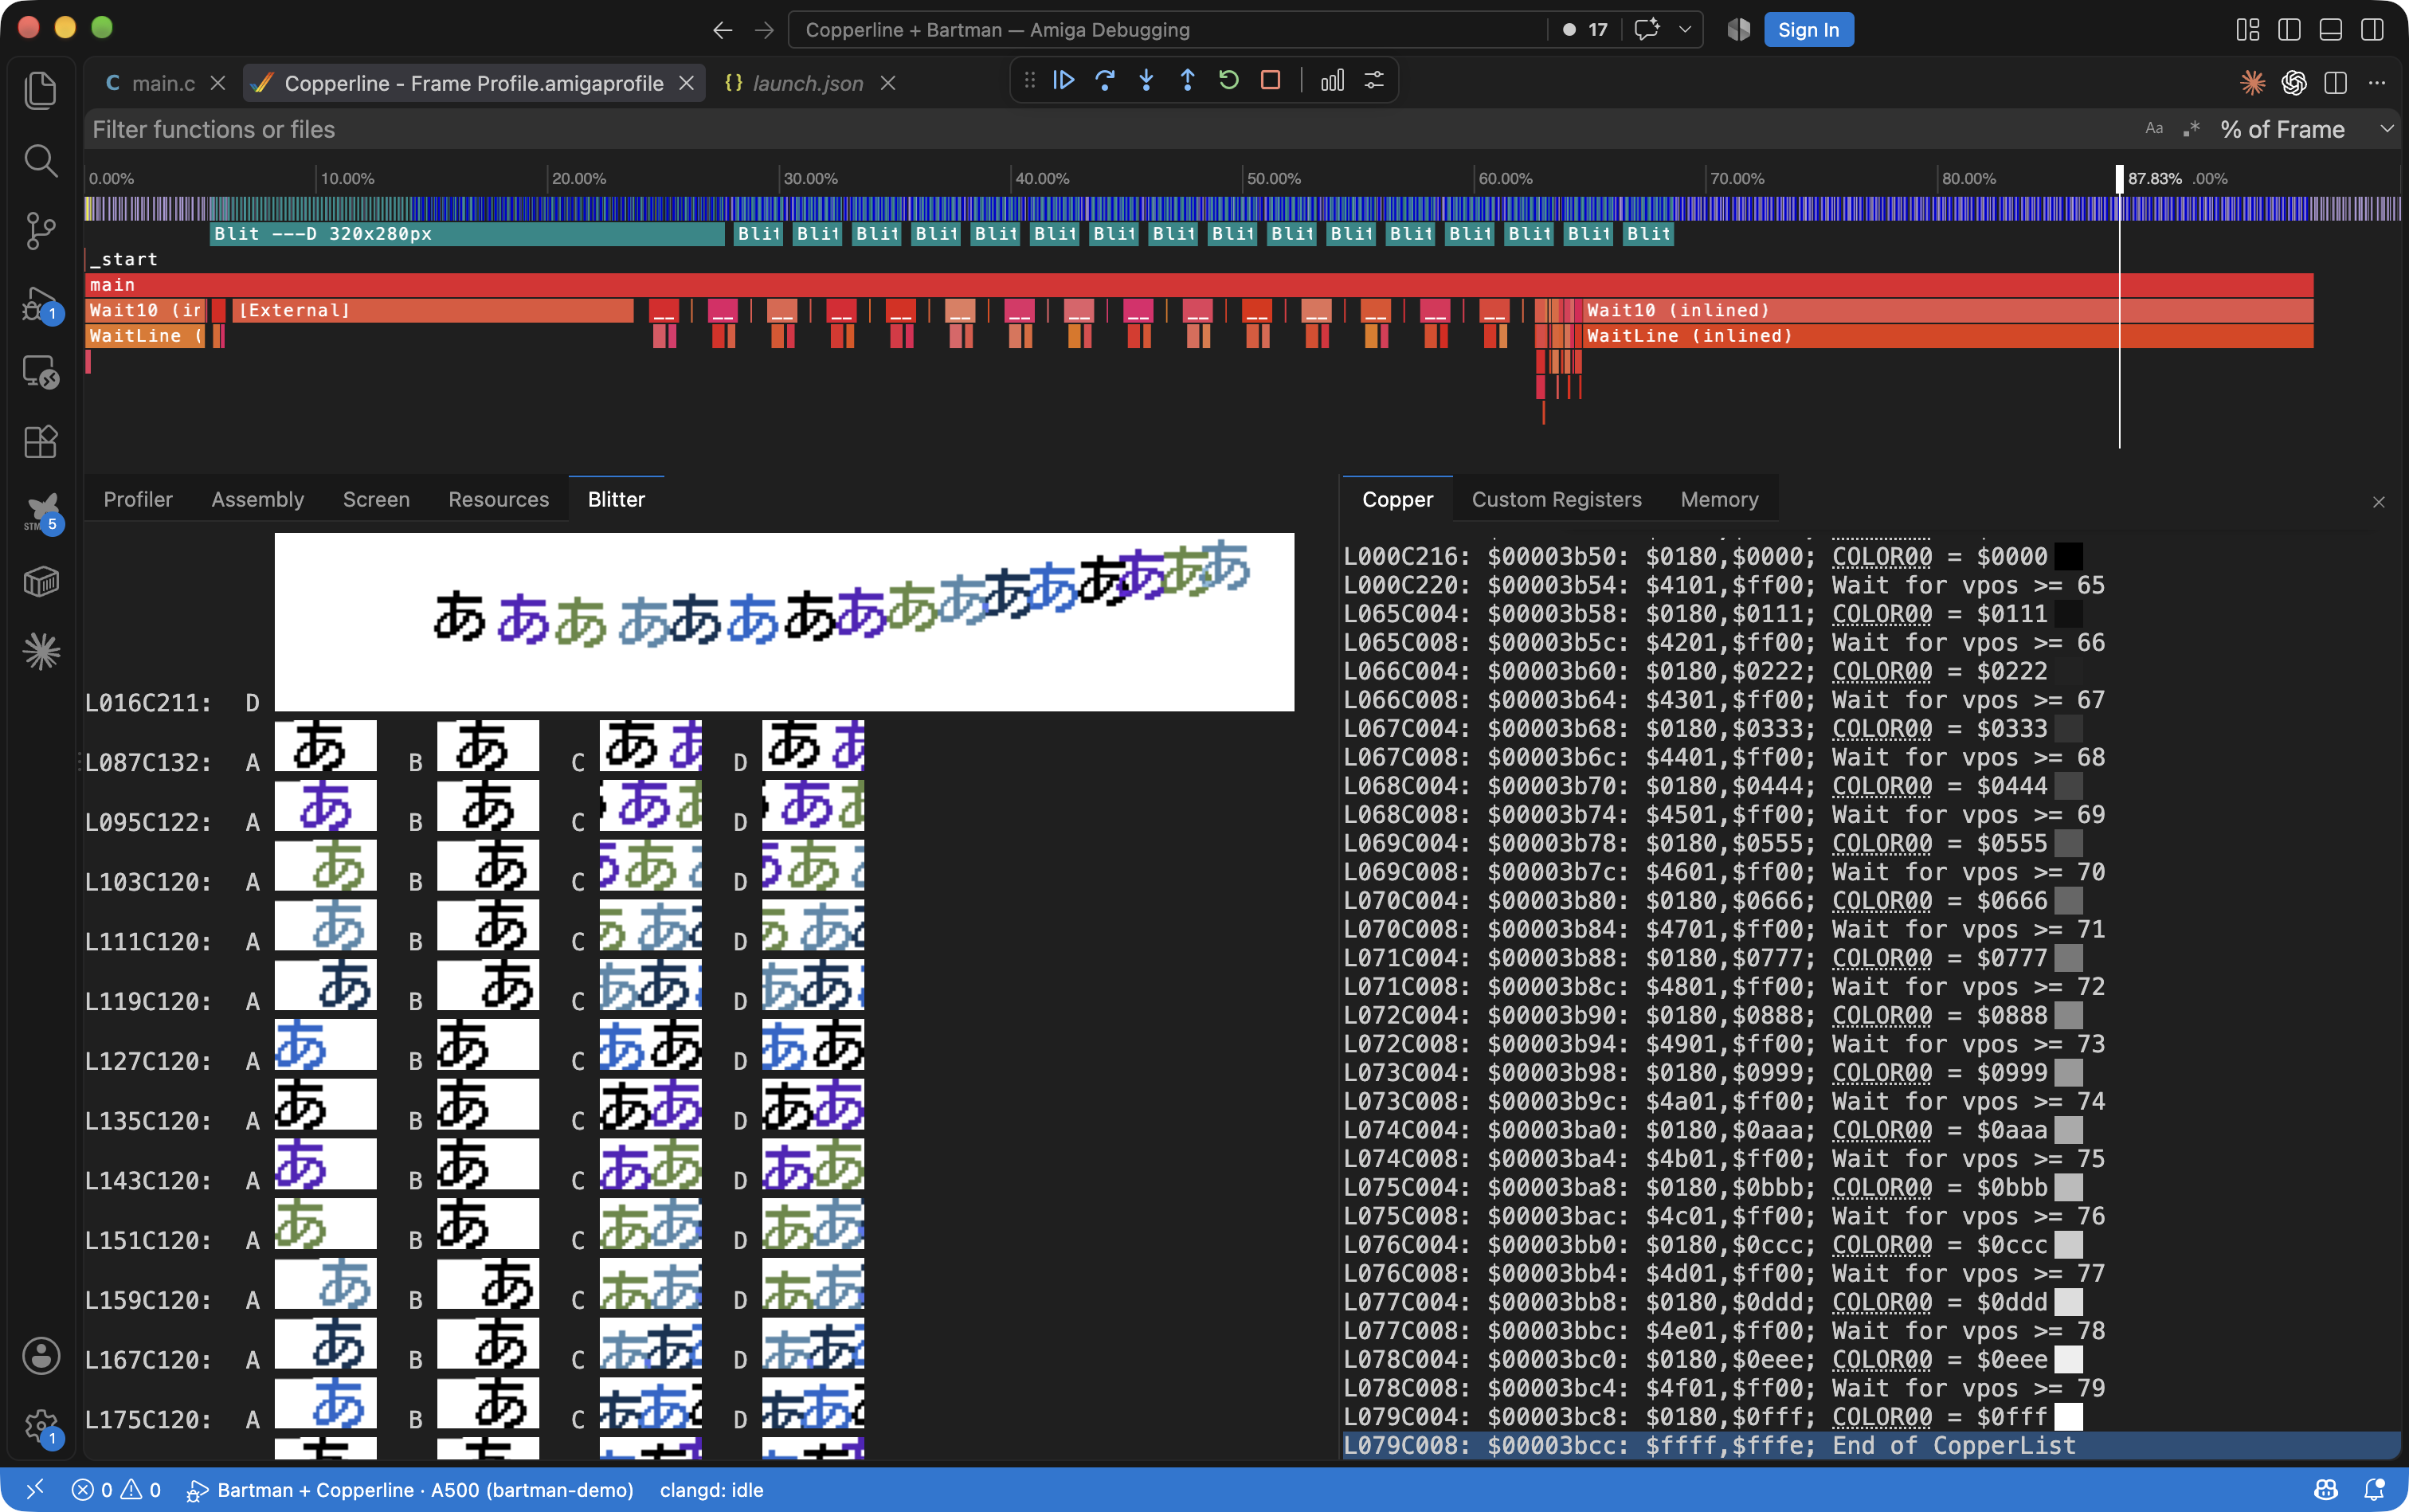
Task: Toggle match case in filter
Action: click(2154, 129)
